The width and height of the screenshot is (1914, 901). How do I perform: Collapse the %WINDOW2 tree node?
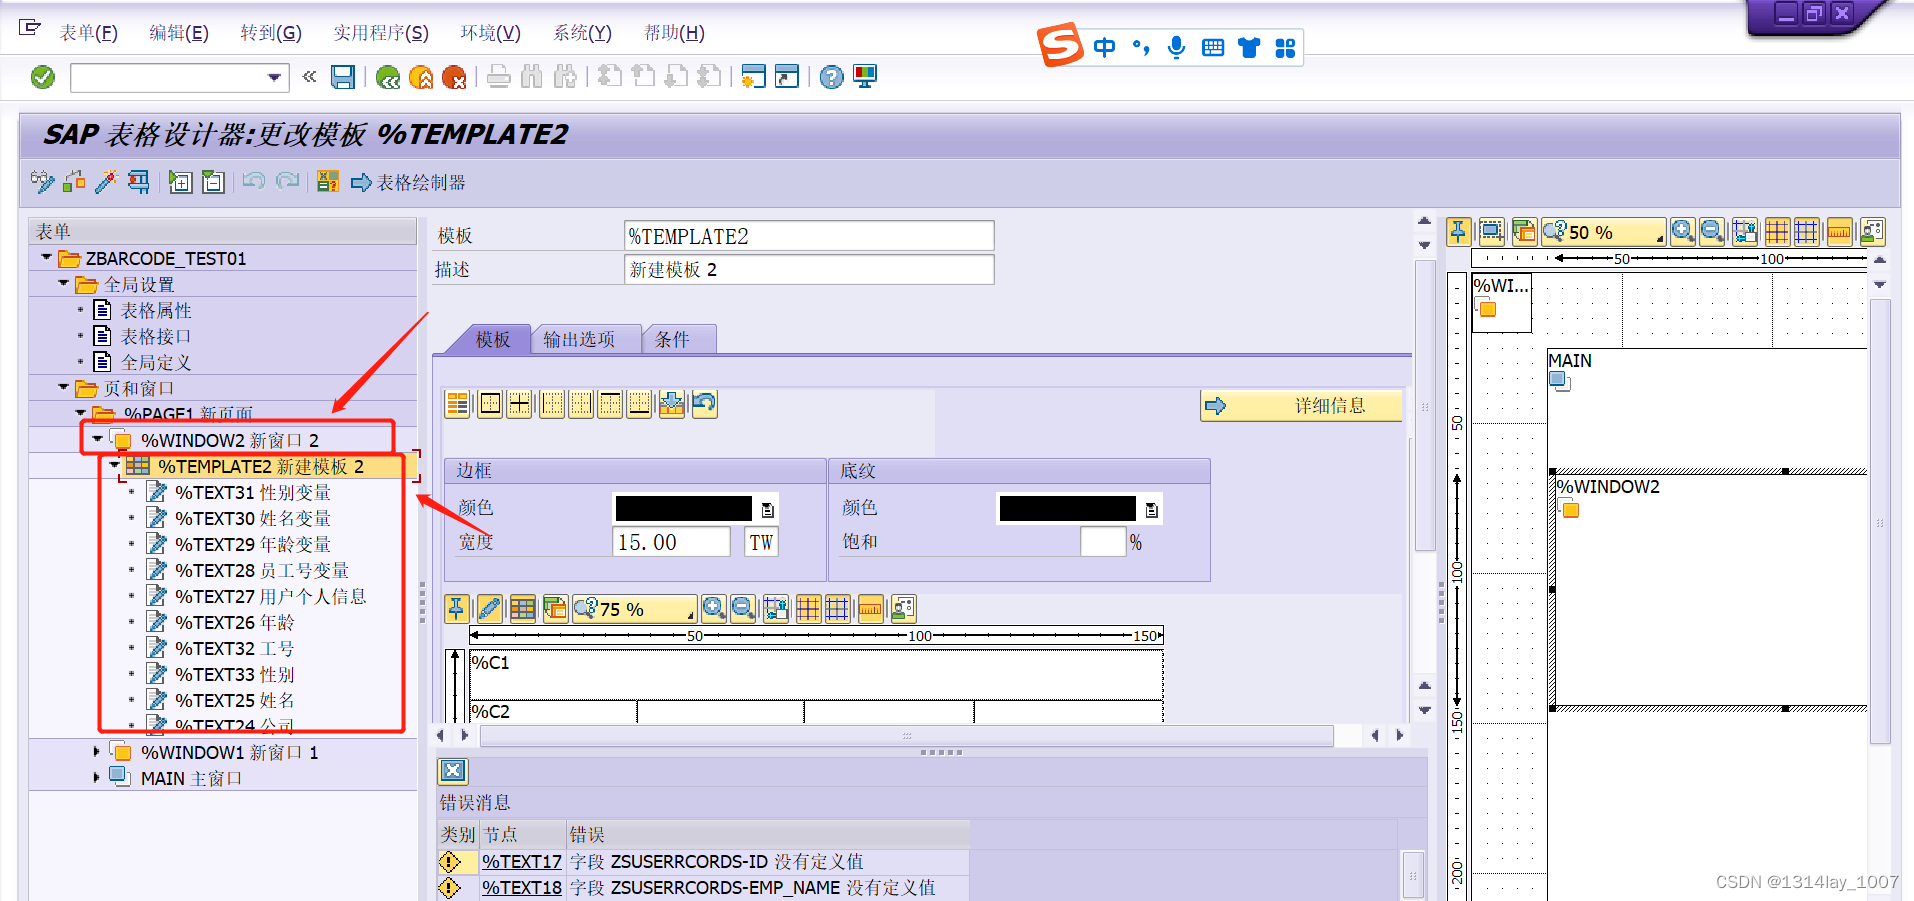pyautogui.click(x=97, y=439)
